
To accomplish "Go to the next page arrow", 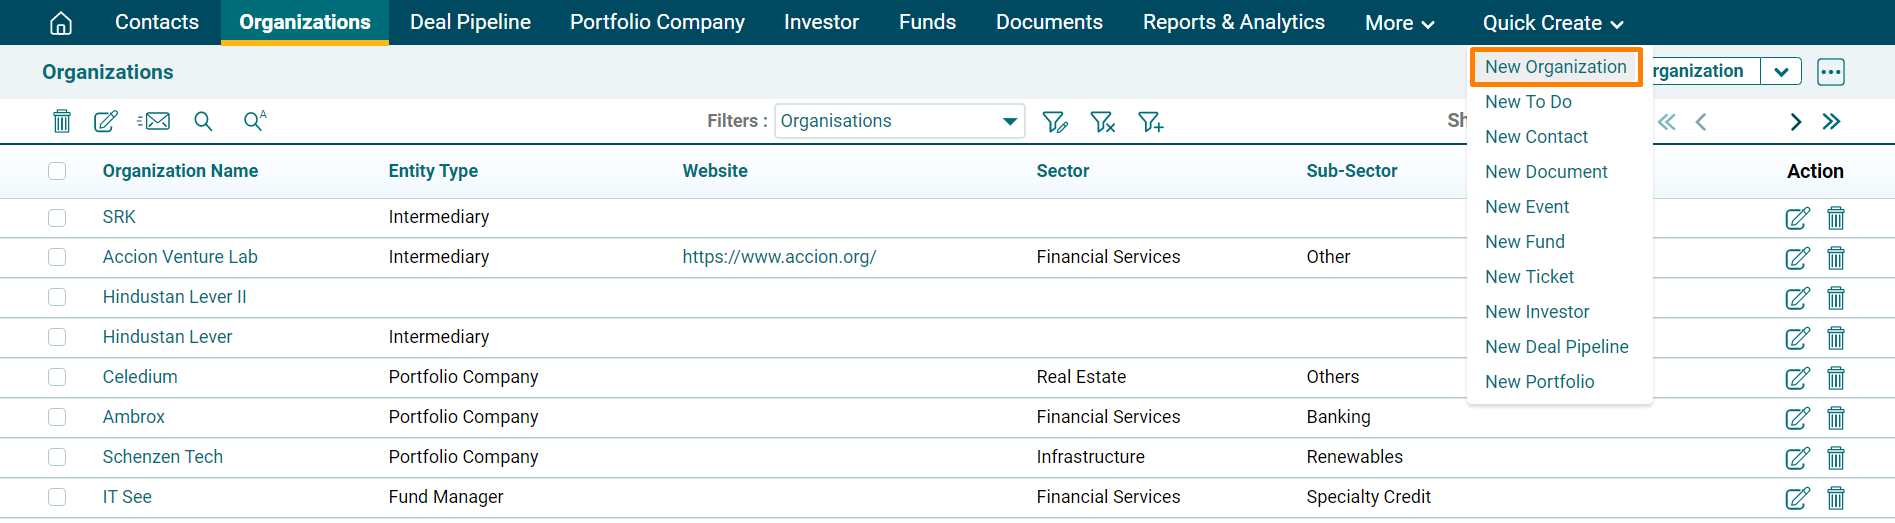I will point(1795,122).
